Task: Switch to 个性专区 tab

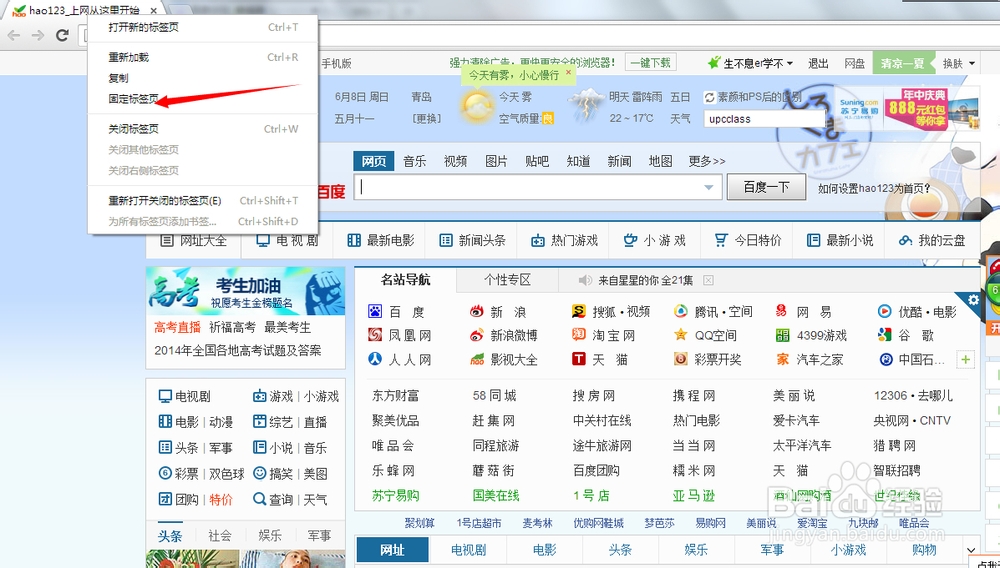Action: click(507, 280)
